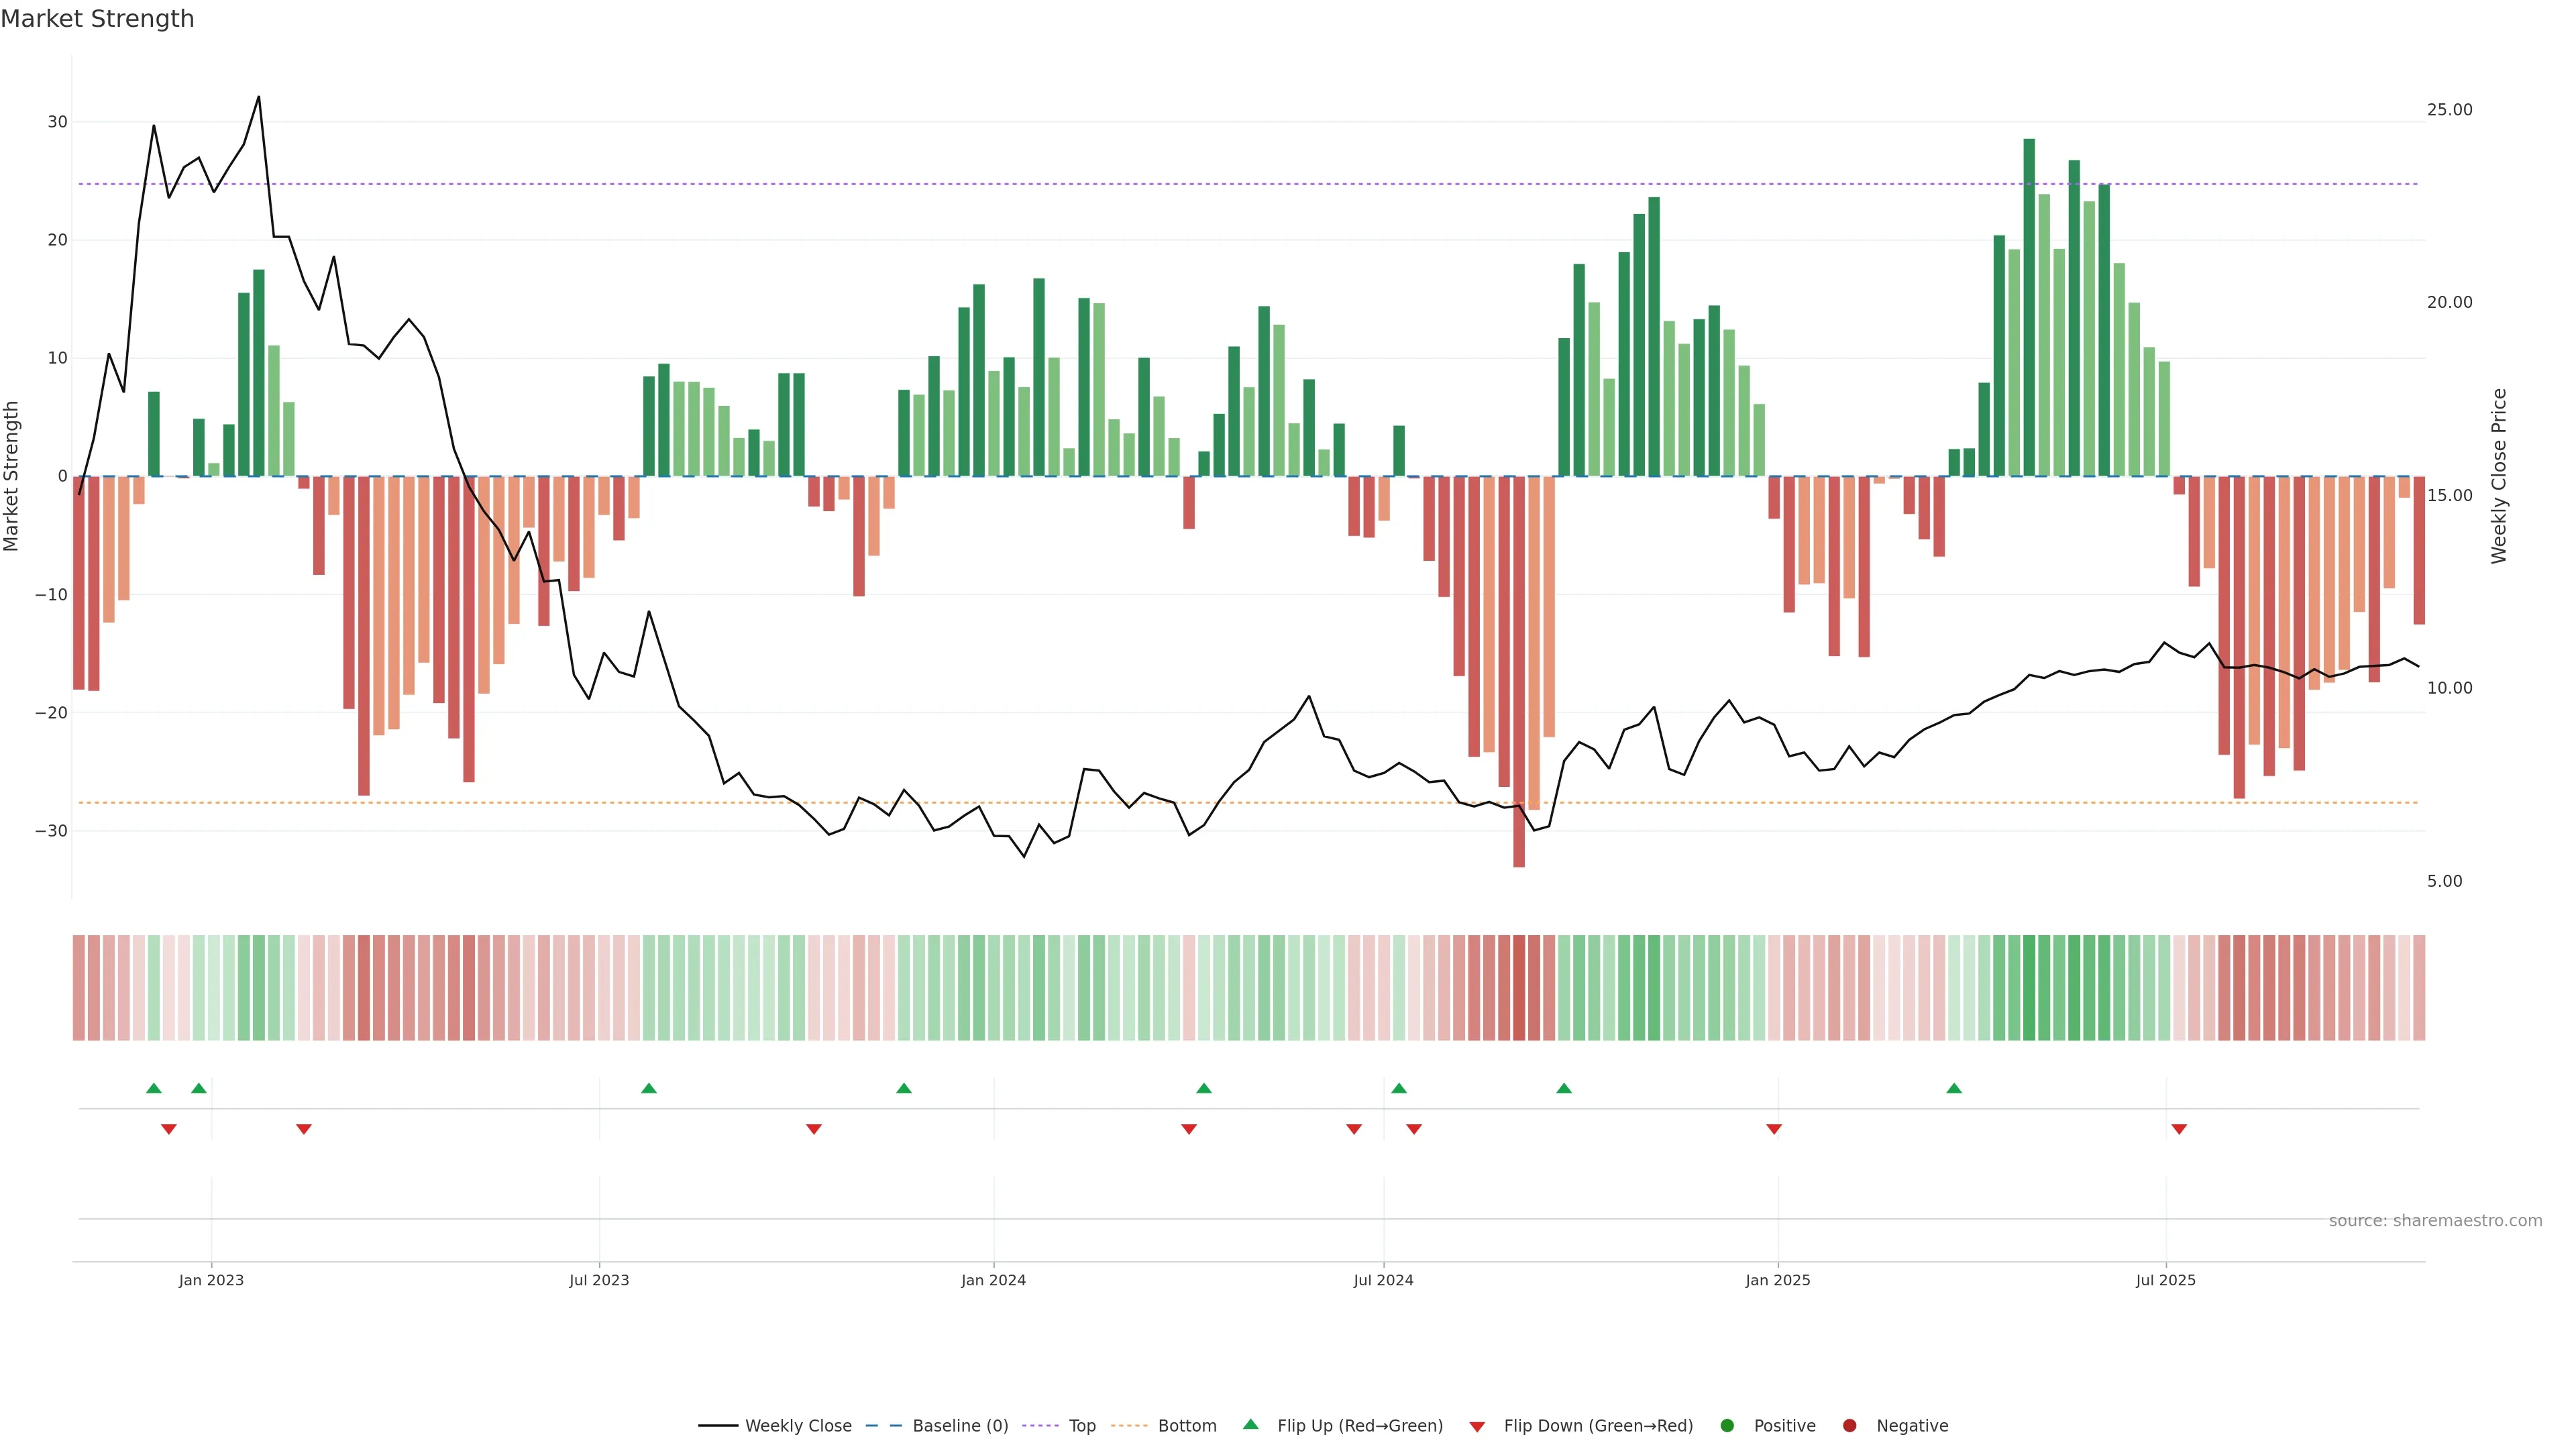Viewport: 2576px width, 1449px height.
Task: Click the first green flip-up triangle marker
Action: pos(154,1088)
